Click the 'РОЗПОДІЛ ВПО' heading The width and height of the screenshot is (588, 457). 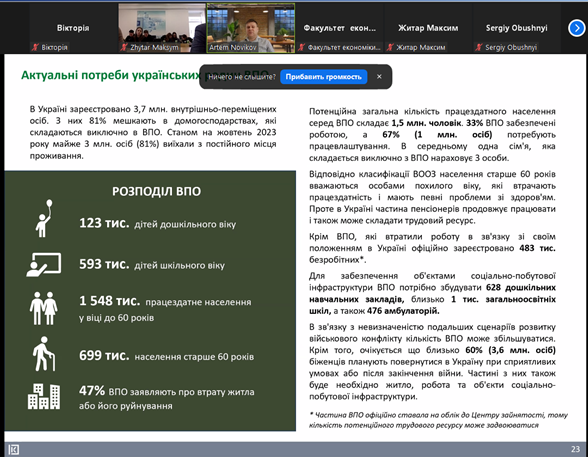point(156,192)
